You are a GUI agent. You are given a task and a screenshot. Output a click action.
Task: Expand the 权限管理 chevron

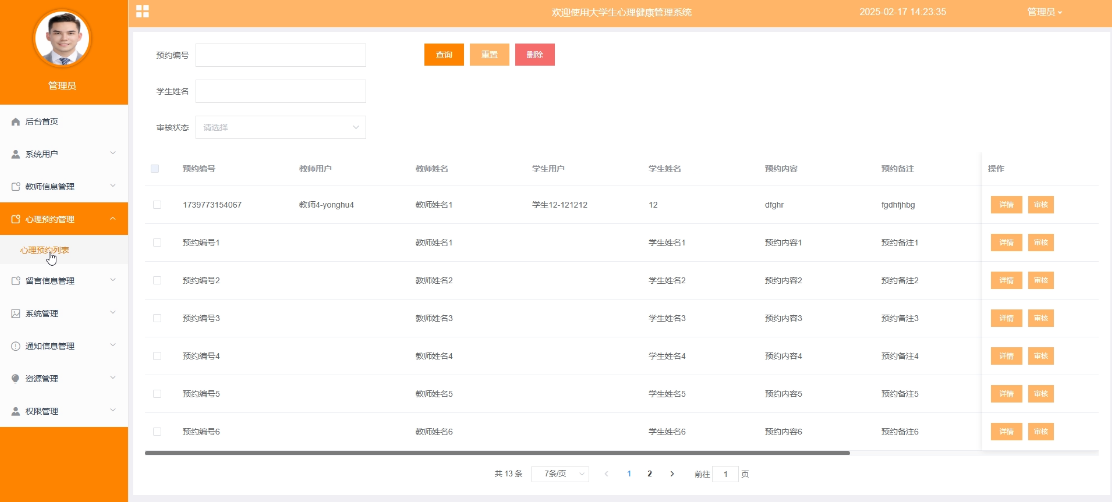113,411
